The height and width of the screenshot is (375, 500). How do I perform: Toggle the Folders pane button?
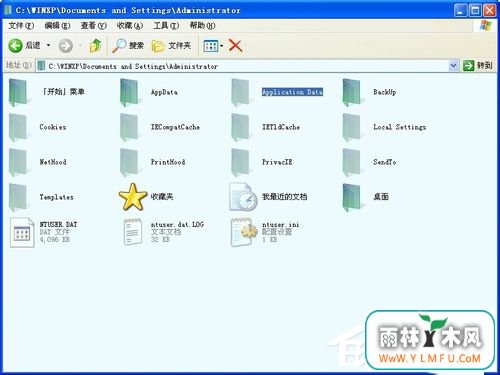point(171,45)
